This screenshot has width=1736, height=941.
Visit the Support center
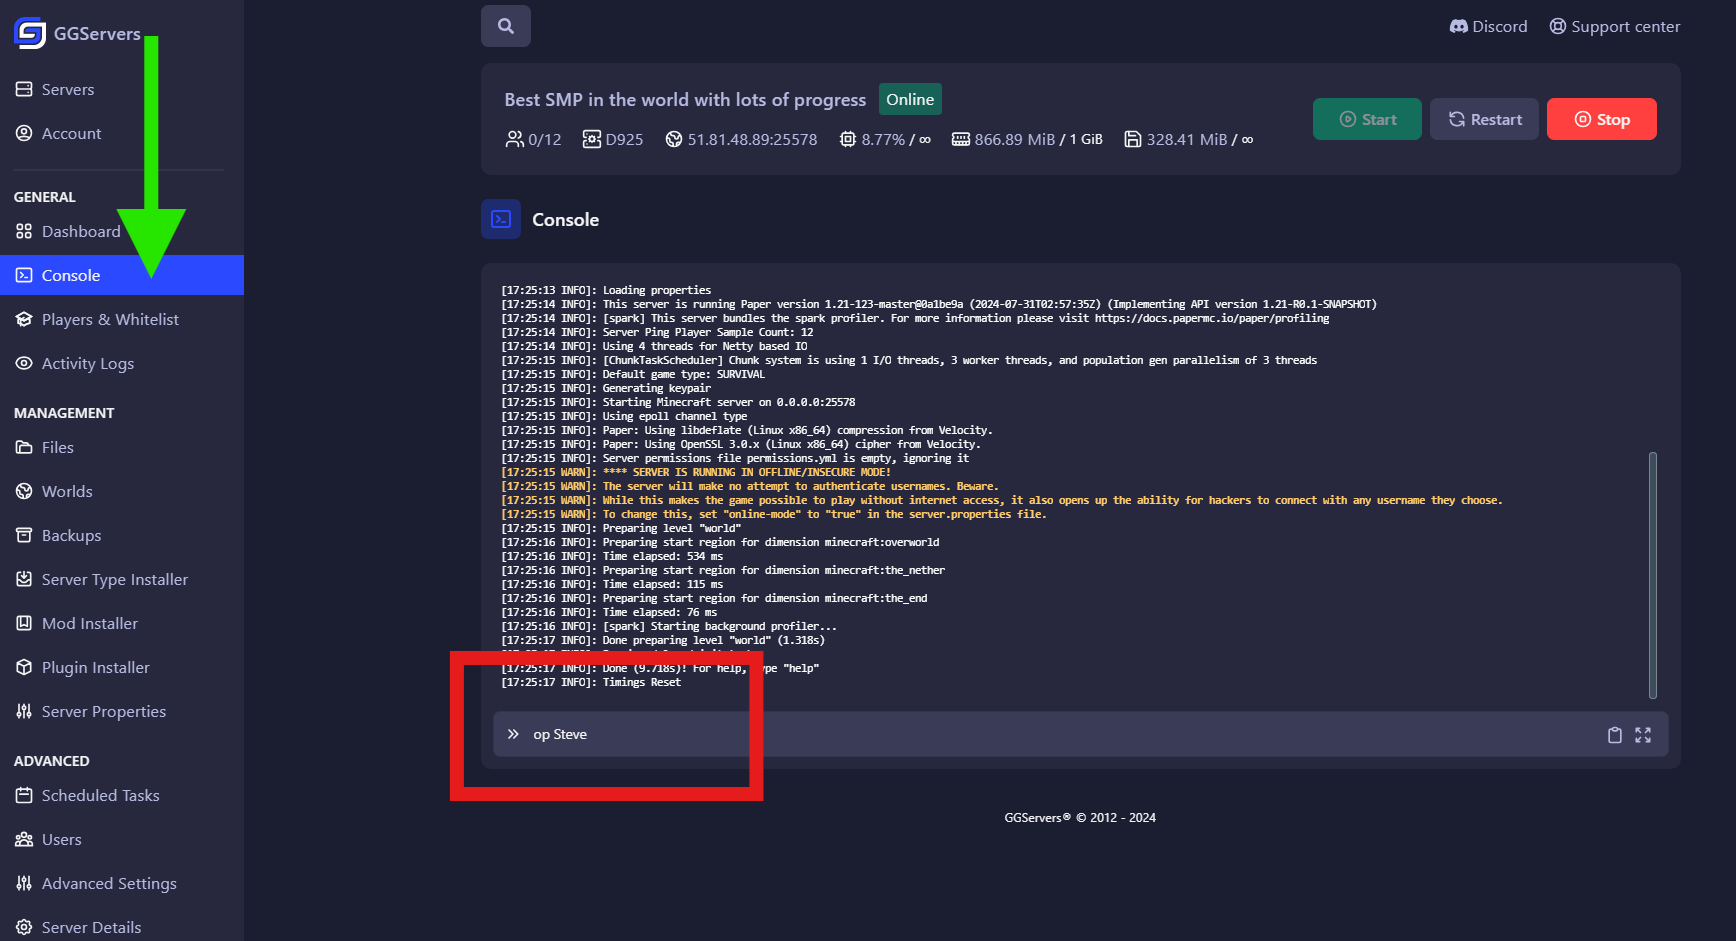pos(1614,26)
